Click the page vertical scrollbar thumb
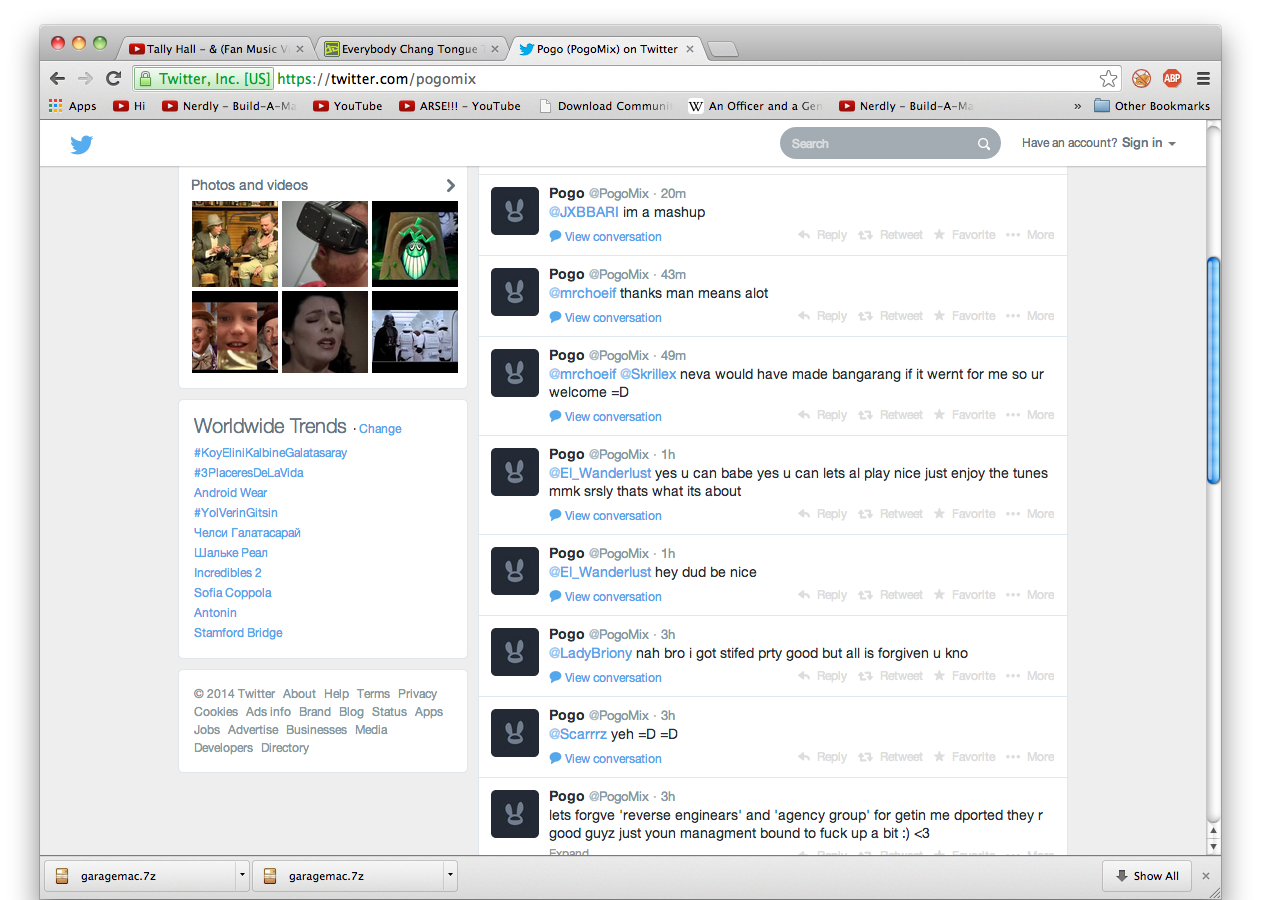The image size is (1261, 900). click(x=1213, y=370)
